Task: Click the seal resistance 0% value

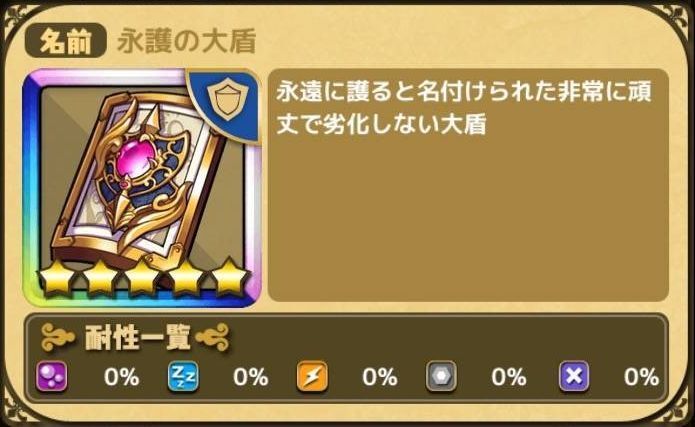Action: point(641,377)
